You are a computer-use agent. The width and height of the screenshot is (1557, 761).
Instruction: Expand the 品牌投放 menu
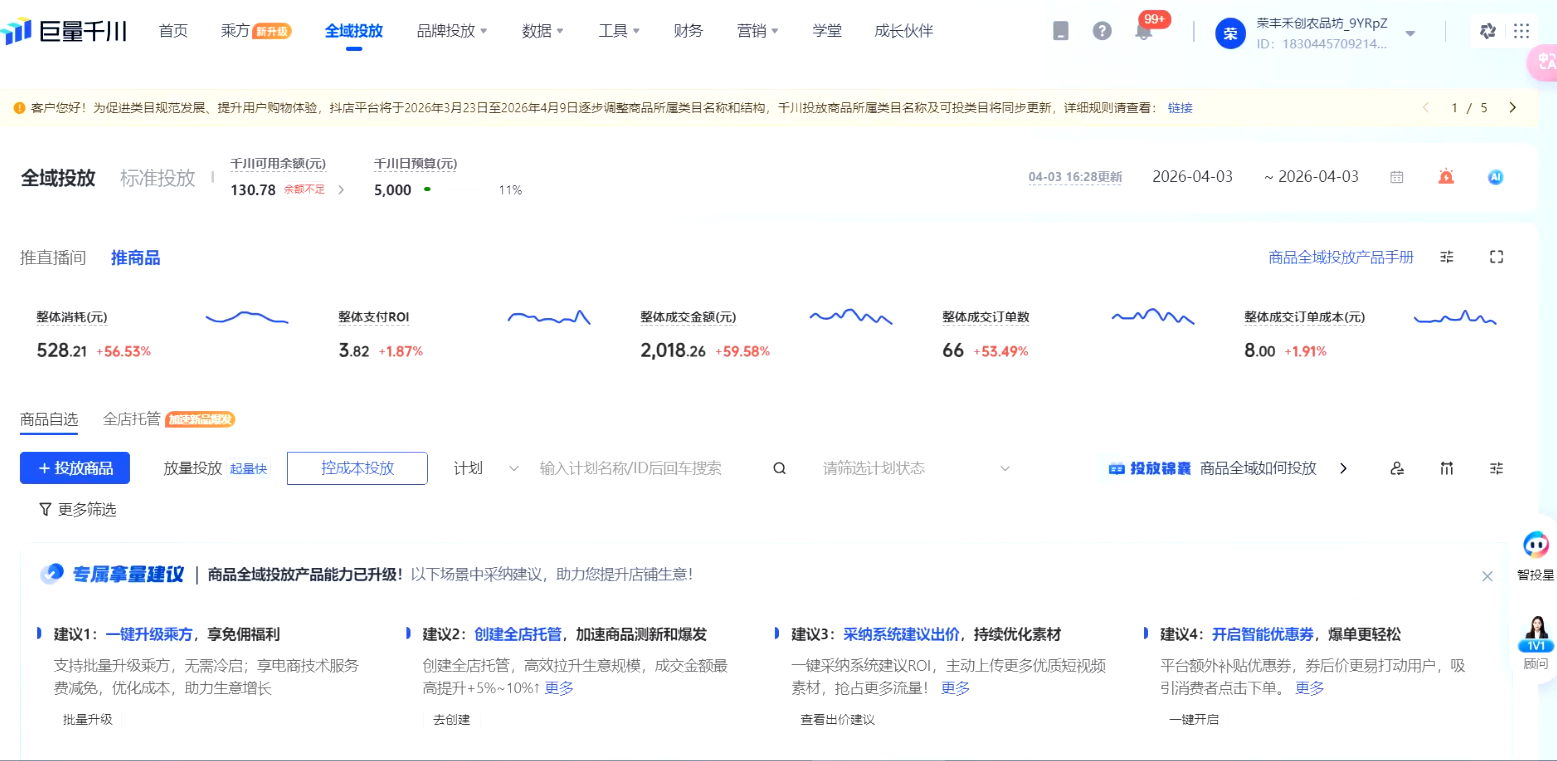pyautogui.click(x=452, y=31)
